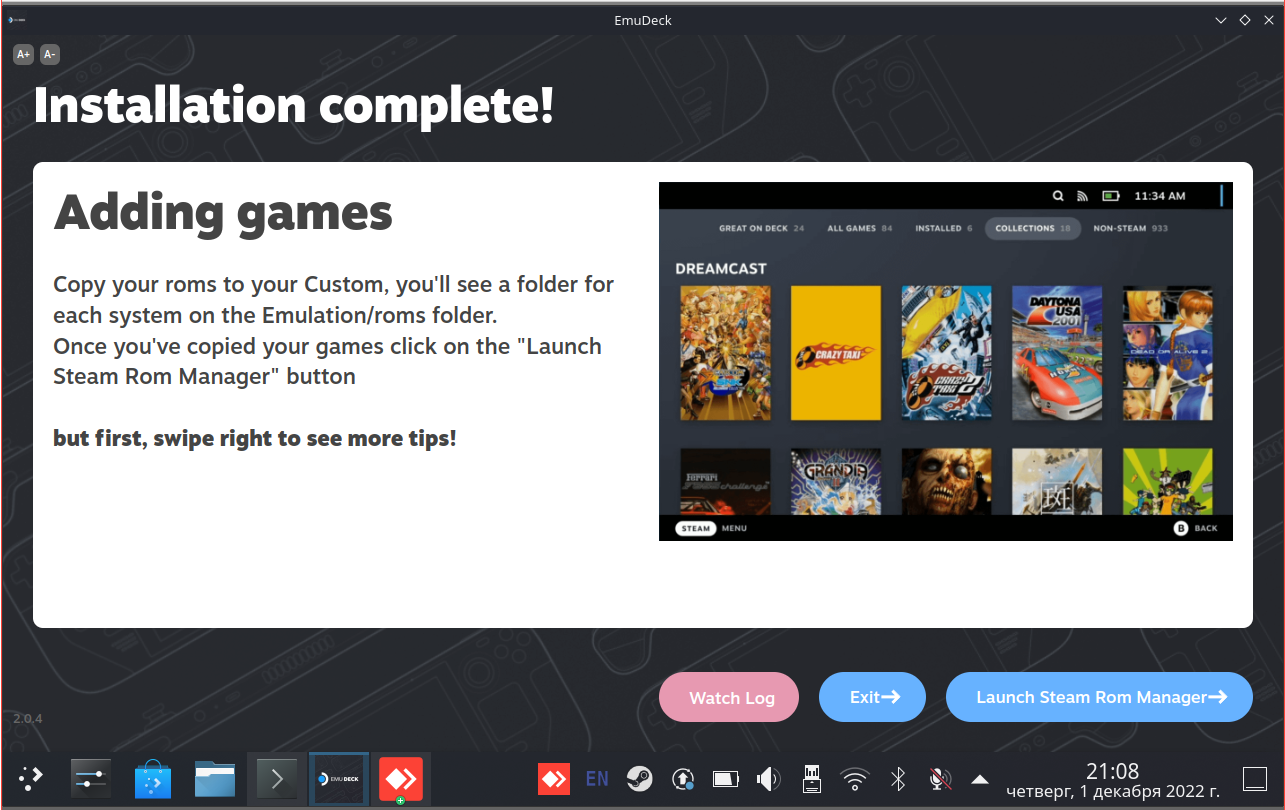The width and height of the screenshot is (1285, 810).
Task: Click the version number 2.0.4
Action: pos(28,718)
